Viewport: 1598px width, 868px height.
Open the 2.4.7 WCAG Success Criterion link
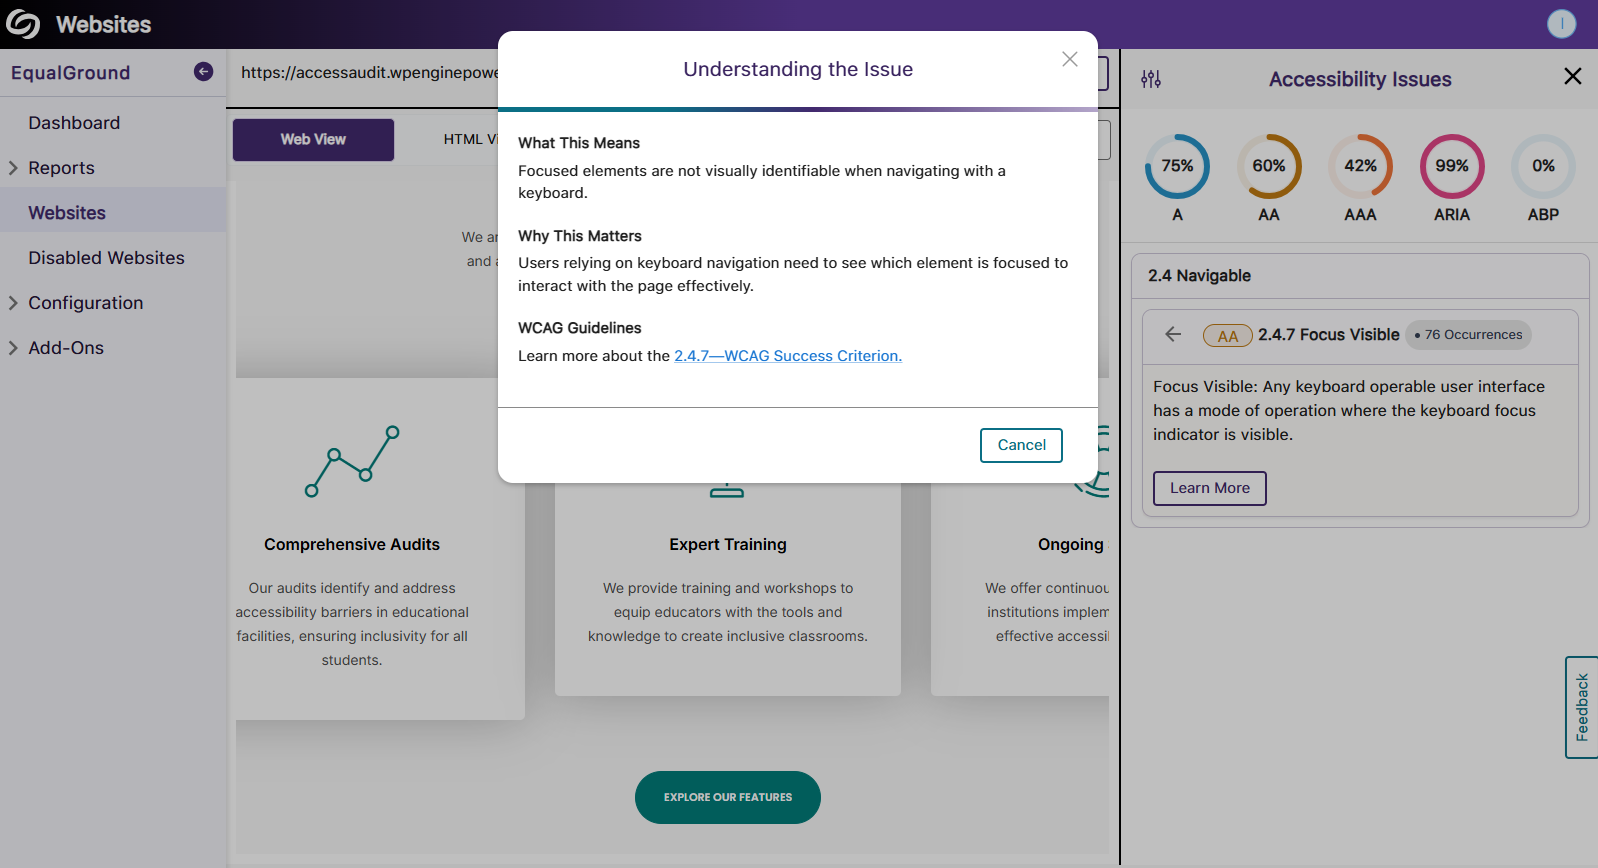click(787, 356)
